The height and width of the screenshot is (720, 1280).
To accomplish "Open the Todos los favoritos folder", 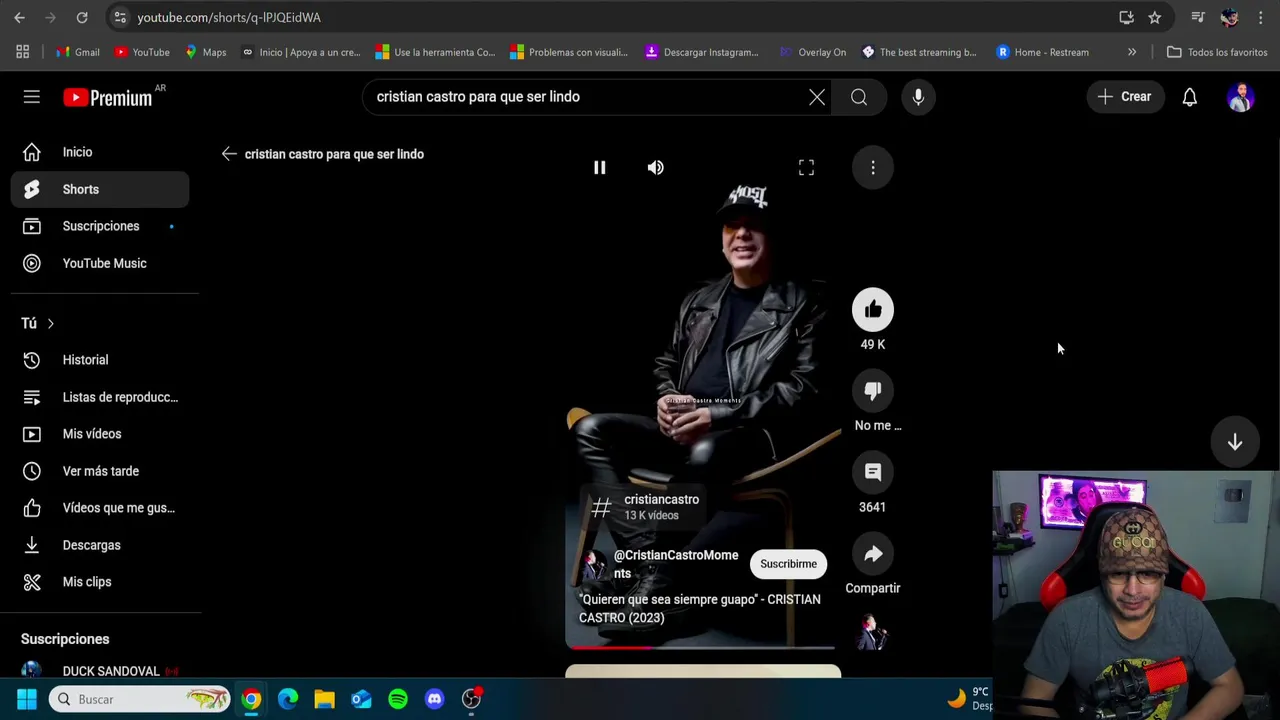I will point(1217,52).
